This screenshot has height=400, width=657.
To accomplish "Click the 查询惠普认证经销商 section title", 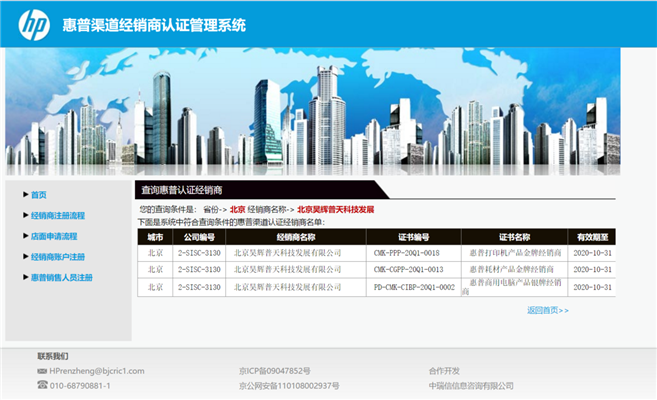I will coord(182,190).
